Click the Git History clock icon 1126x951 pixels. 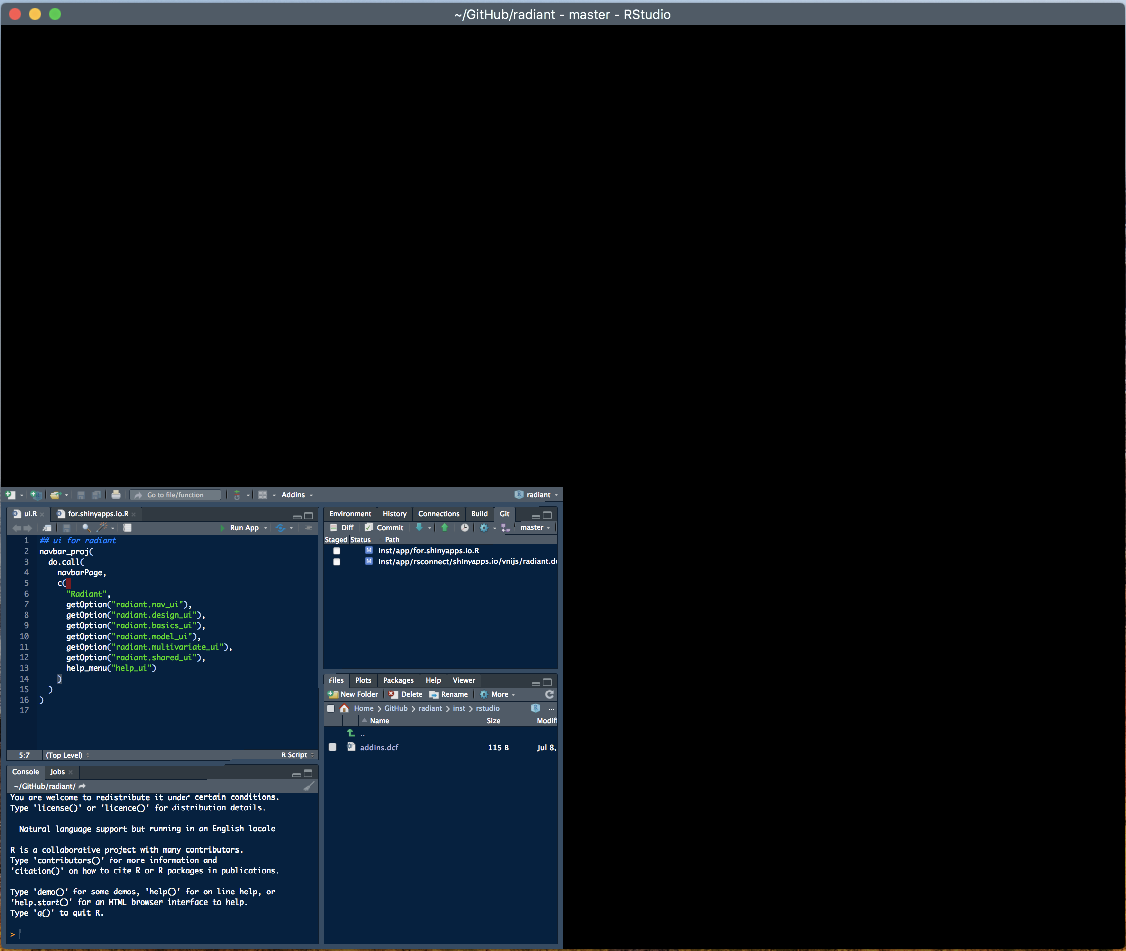point(465,527)
